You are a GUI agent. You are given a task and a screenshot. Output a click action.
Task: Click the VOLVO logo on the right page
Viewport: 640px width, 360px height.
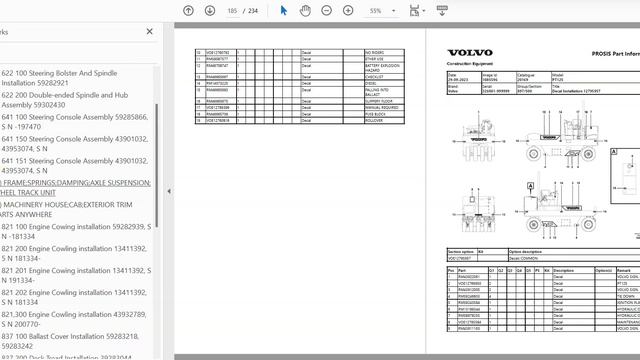coord(470,53)
